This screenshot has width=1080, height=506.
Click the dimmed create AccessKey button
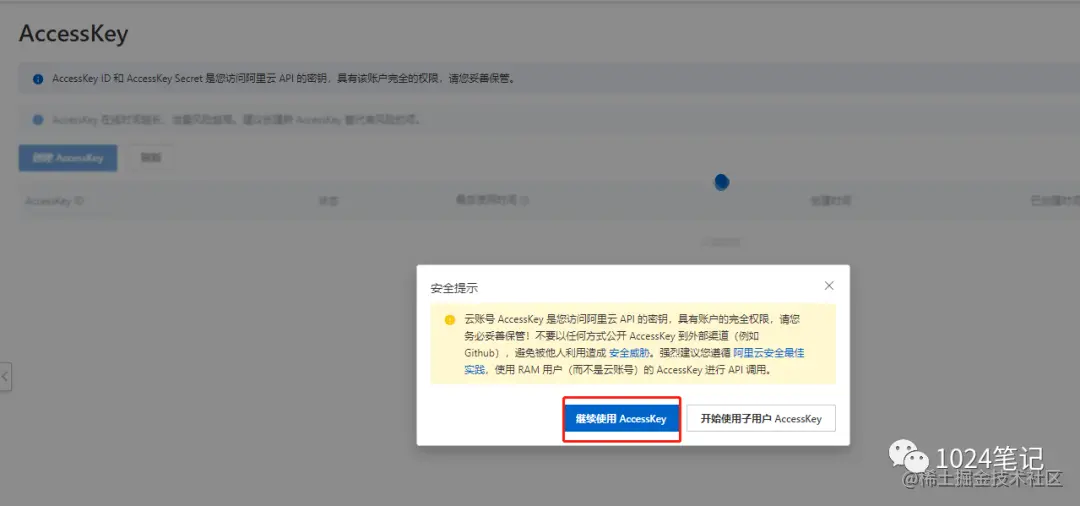coord(68,158)
